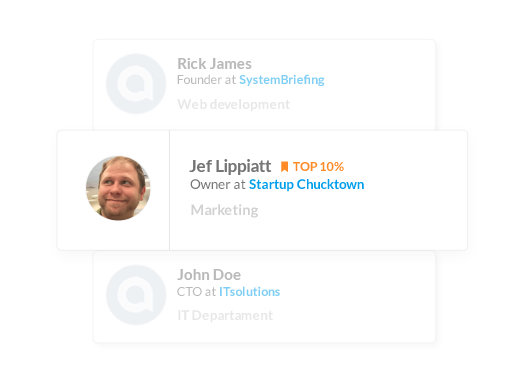Click Jef Lippiatt's profile photo

(118, 188)
